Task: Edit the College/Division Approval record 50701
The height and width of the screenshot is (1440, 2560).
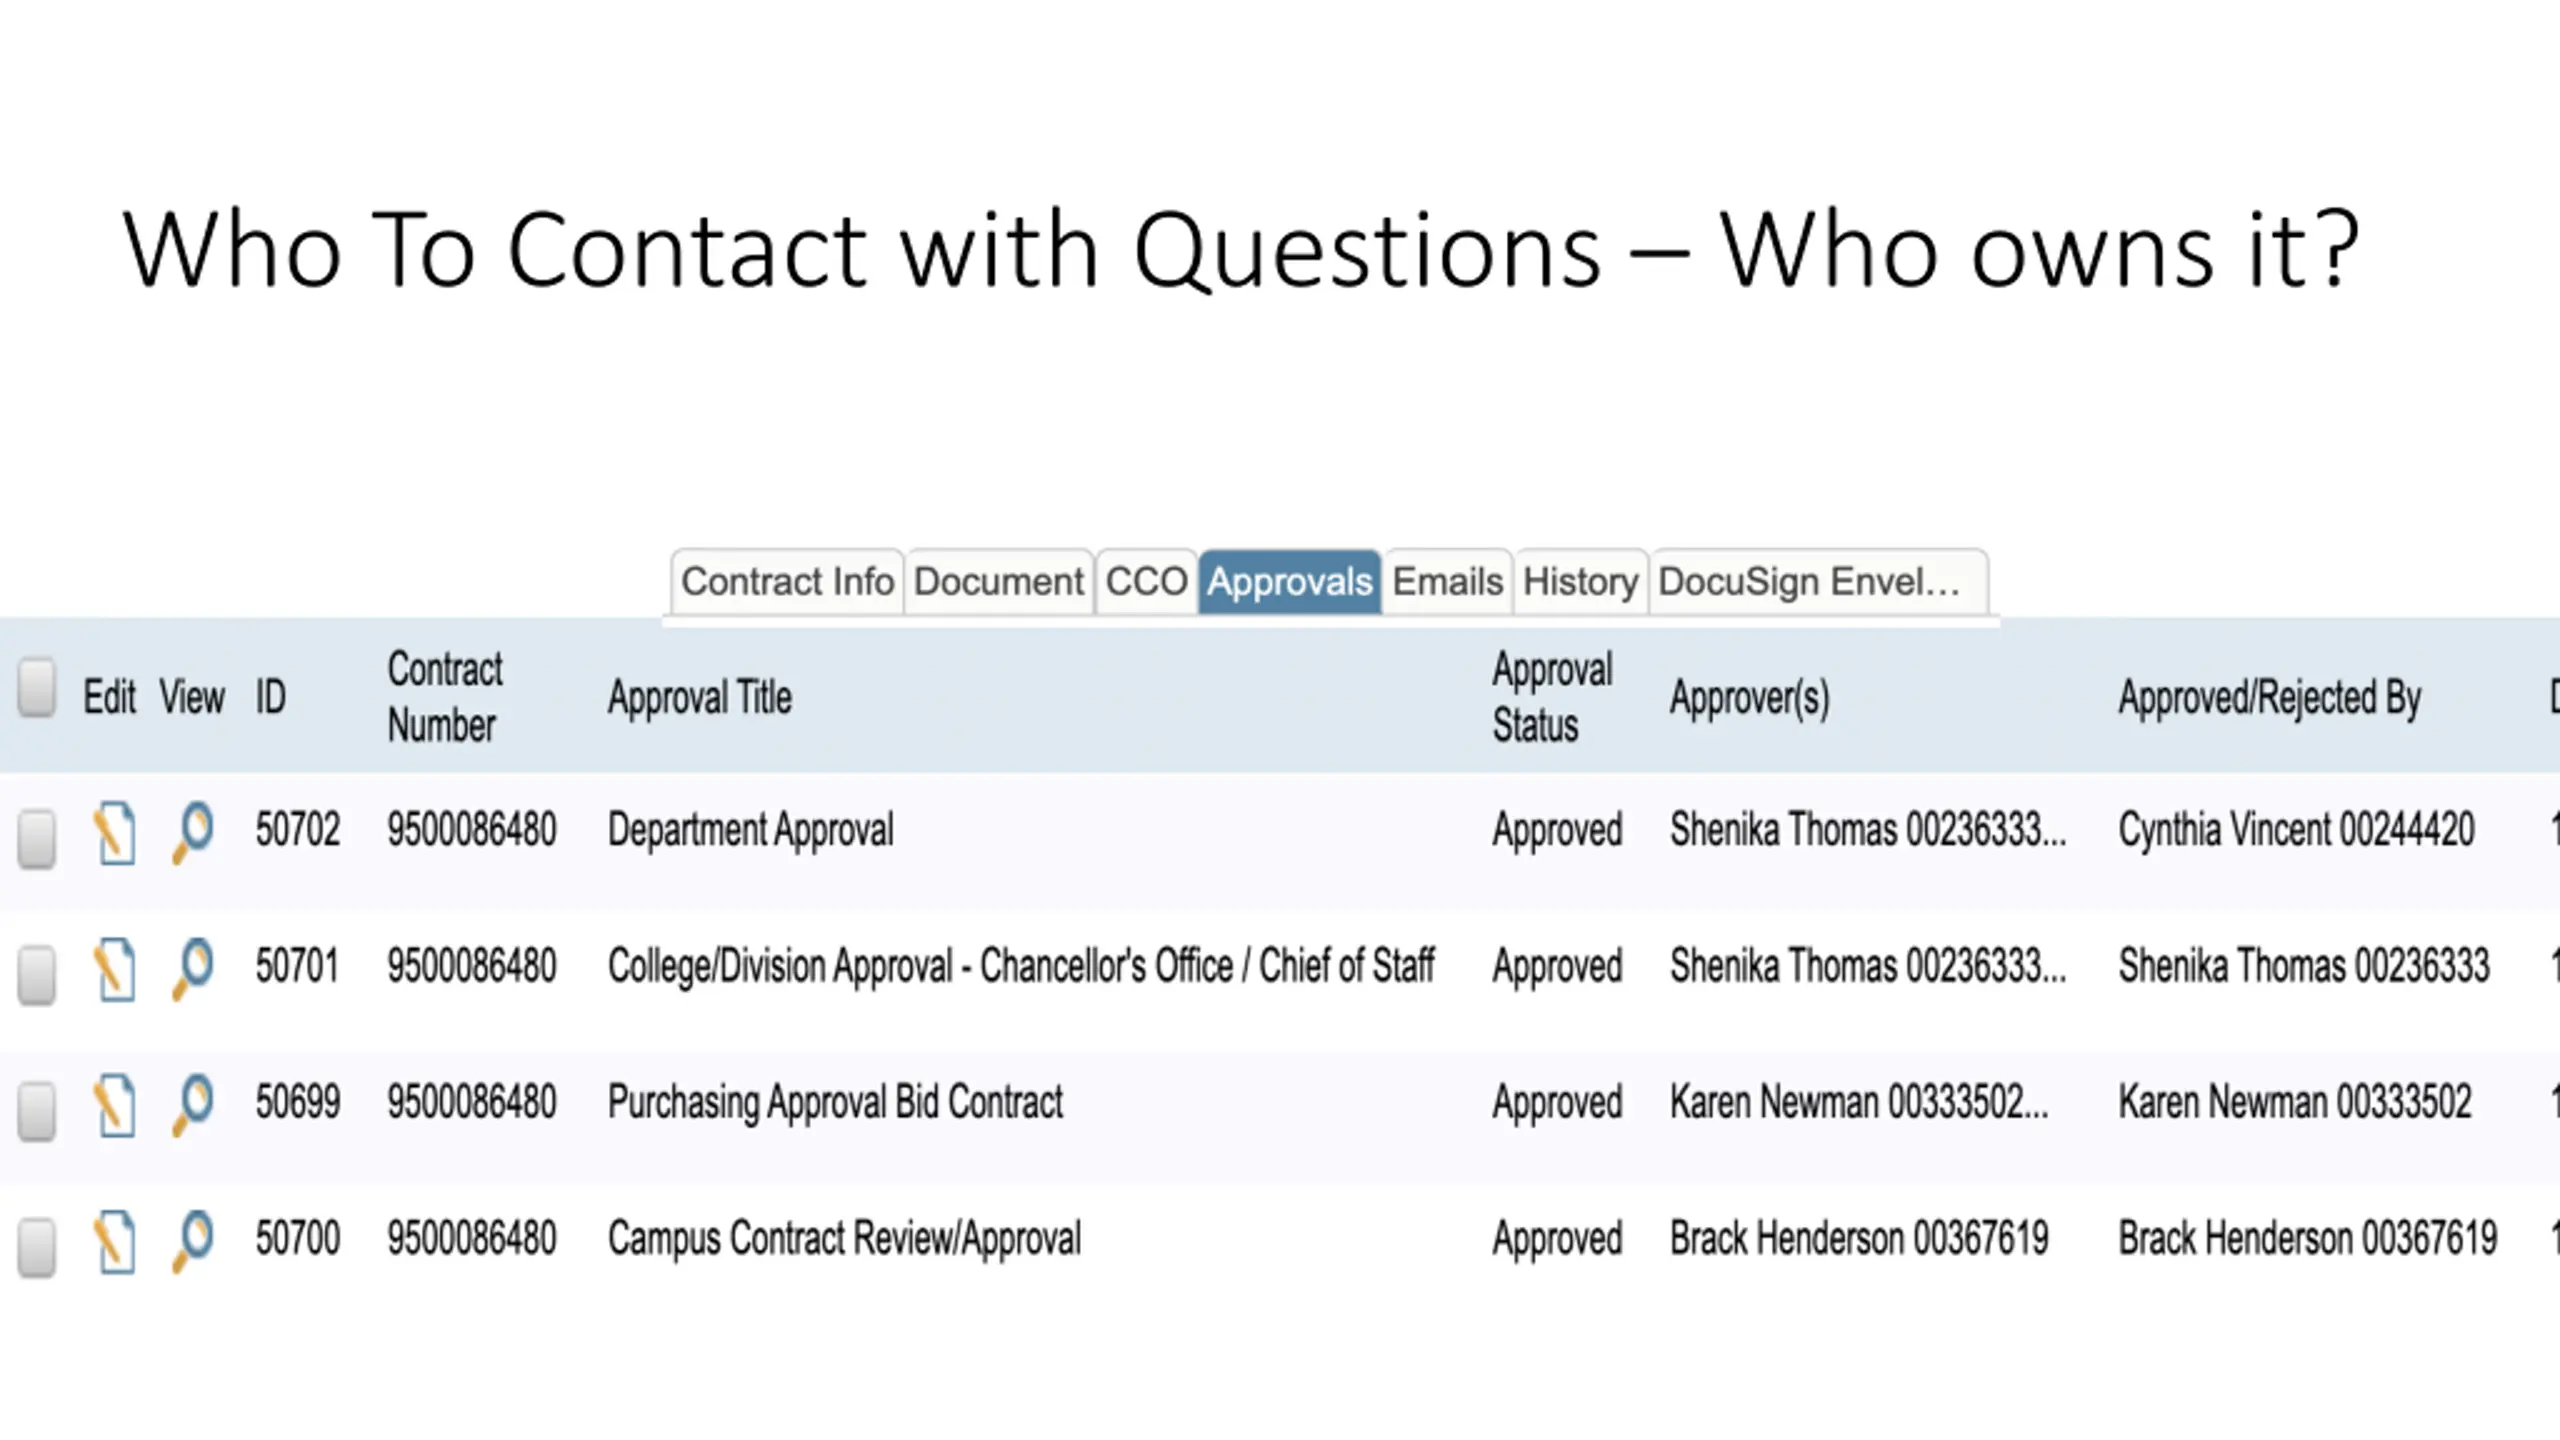Action: point(114,968)
